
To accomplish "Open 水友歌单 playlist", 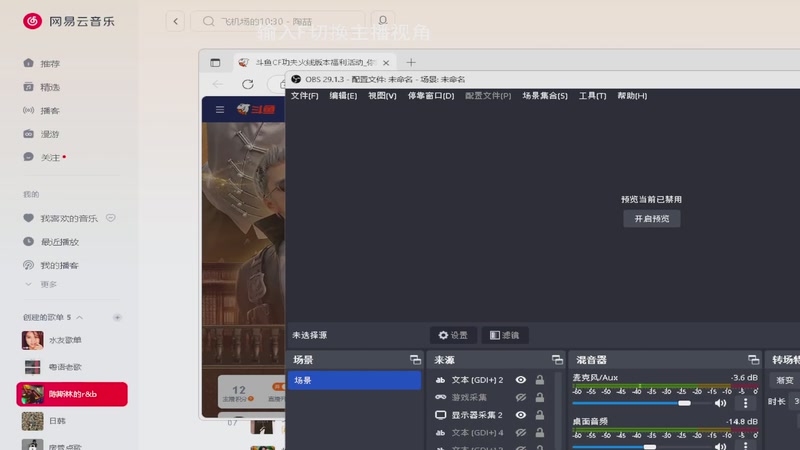I will [71, 340].
